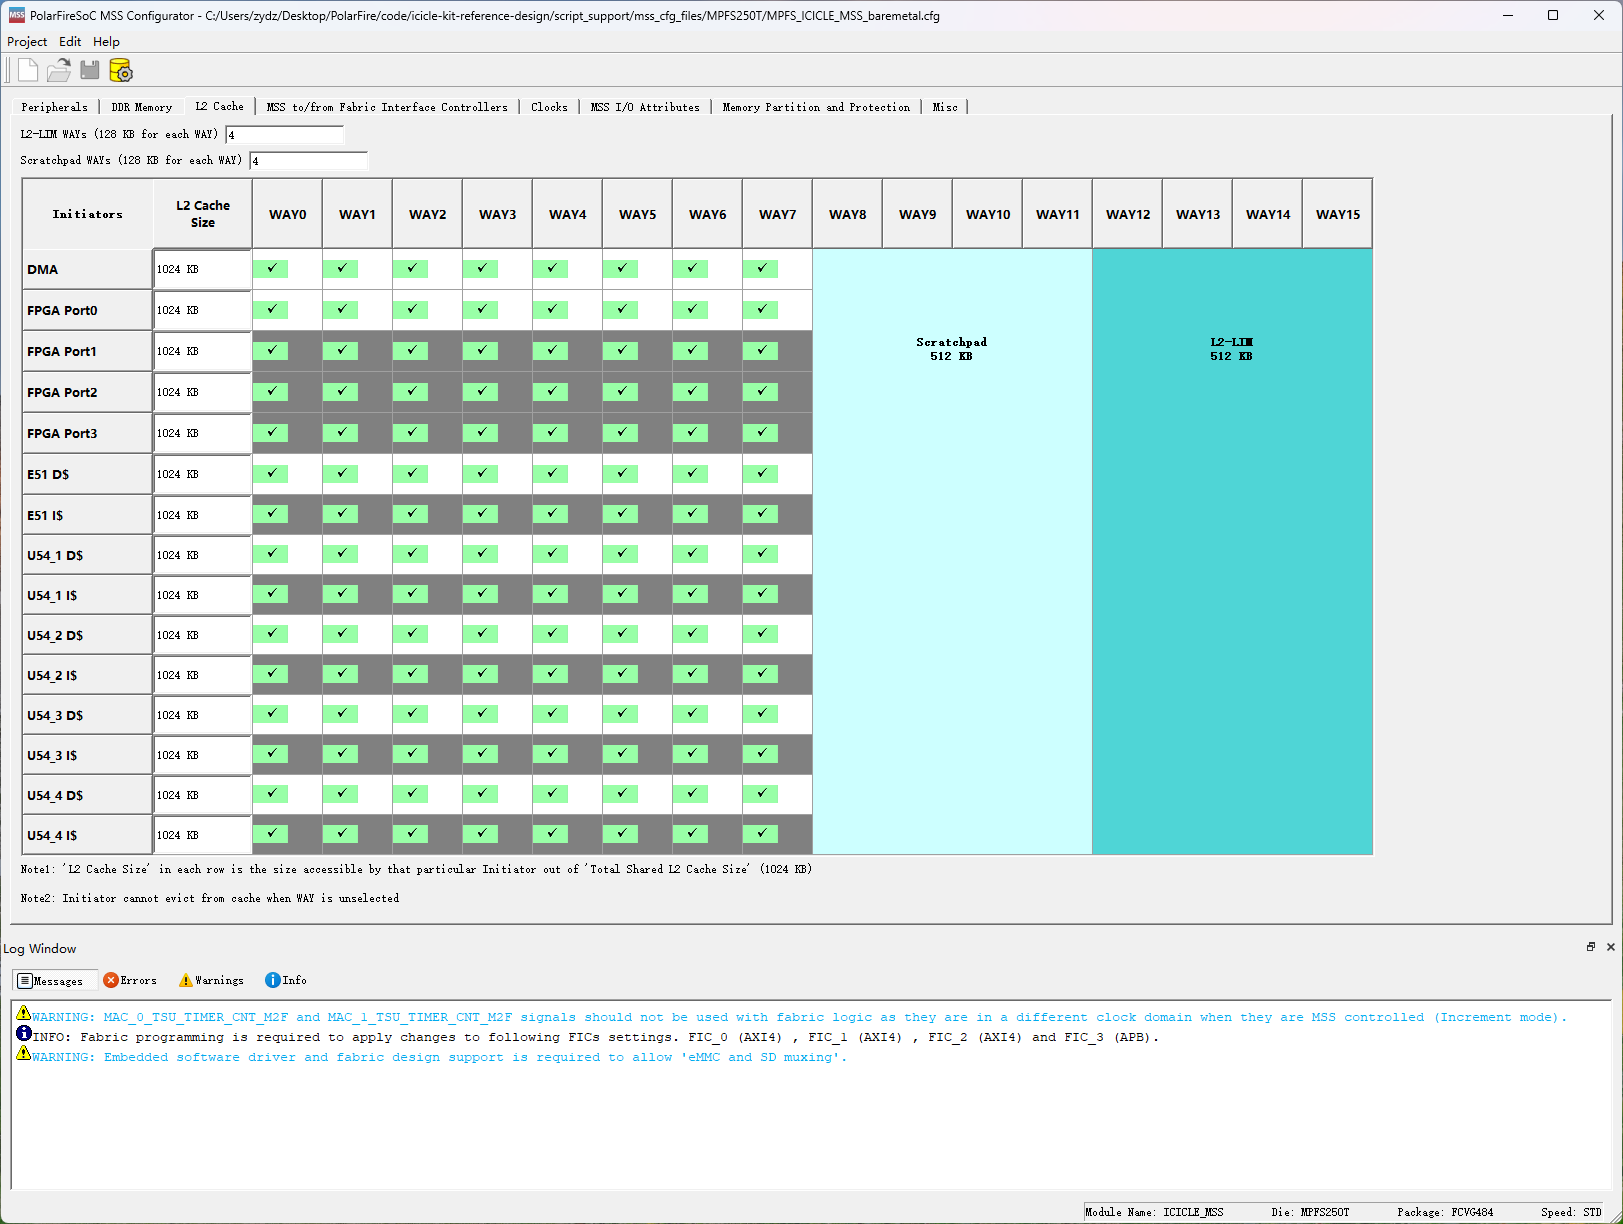Save the configuration with the floppy disk icon
Screen dimensions: 1623x1224
coord(90,70)
